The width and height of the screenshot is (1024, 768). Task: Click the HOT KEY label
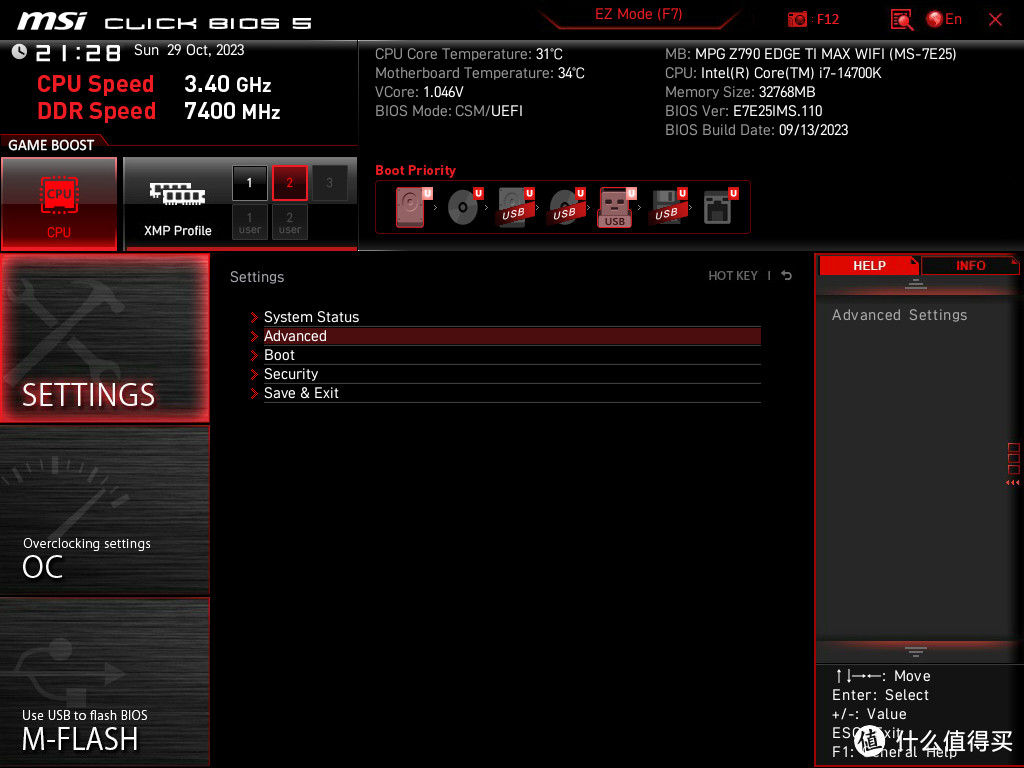pos(733,276)
